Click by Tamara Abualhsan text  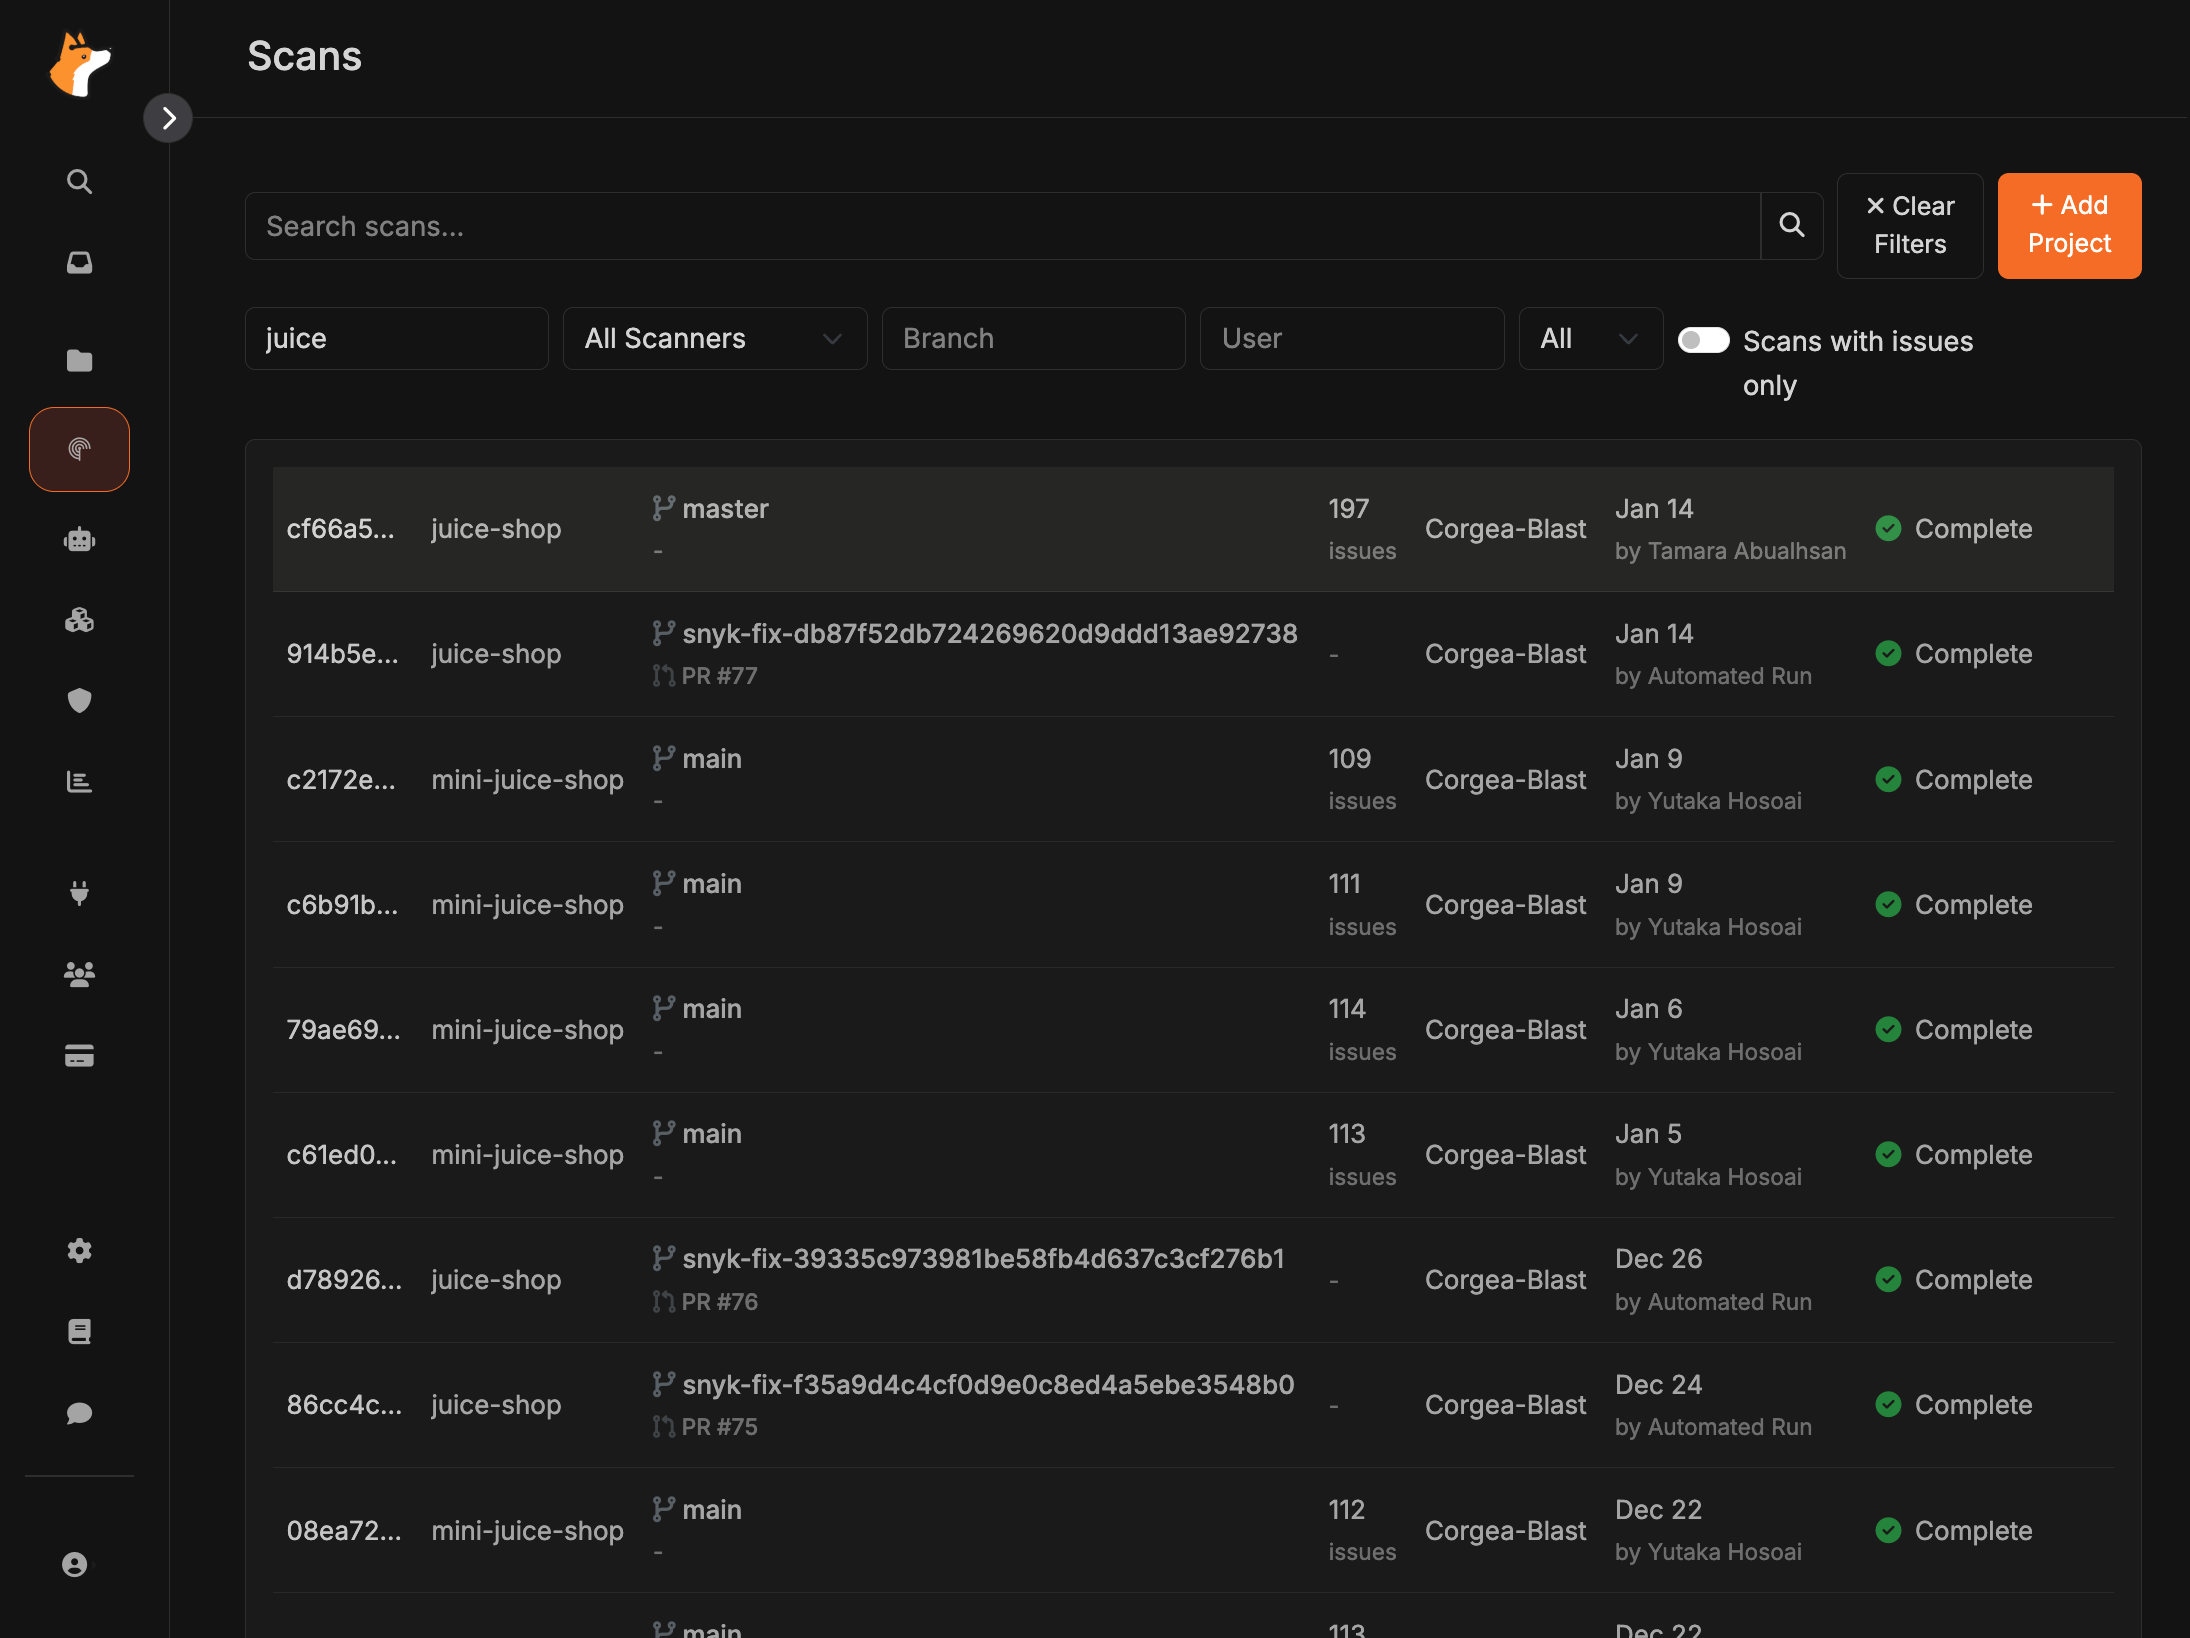1730,551
